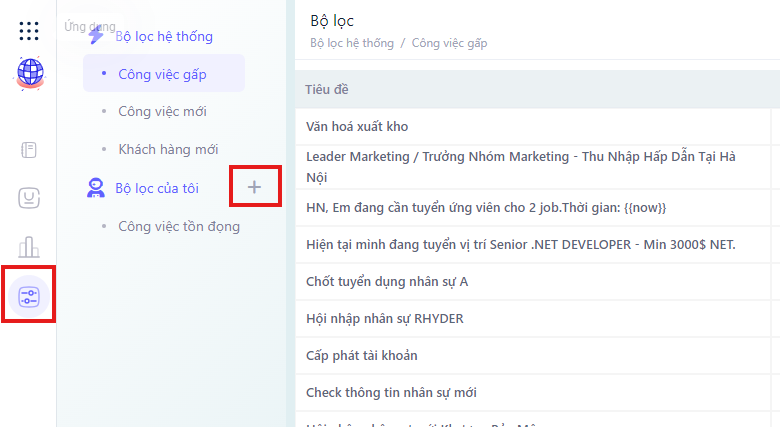
Task: Select 'Bộ lọc hệ thống' section heading
Action: click(x=164, y=37)
